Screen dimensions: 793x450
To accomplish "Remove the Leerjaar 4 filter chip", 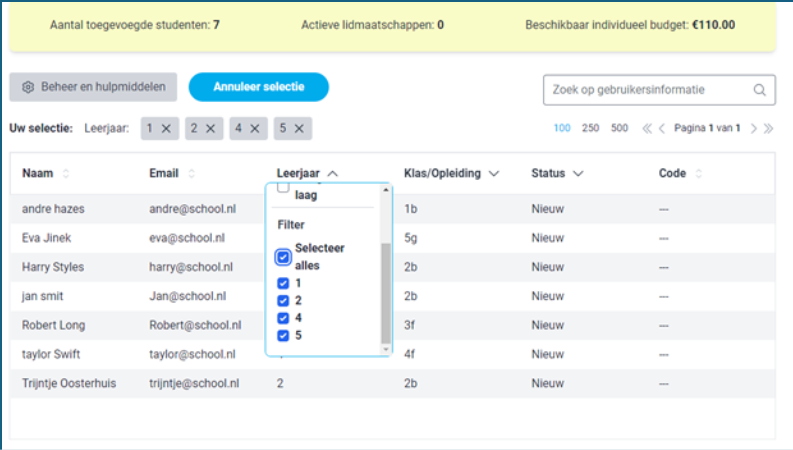I will [255, 128].
